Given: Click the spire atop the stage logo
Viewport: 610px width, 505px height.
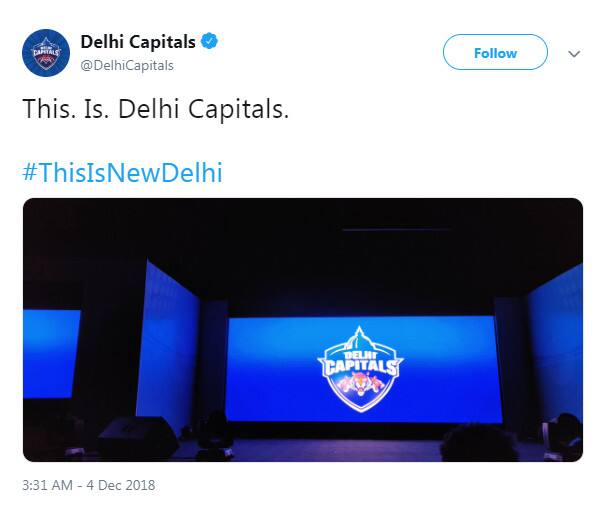Looking at the screenshot, I should coord(359,336).
